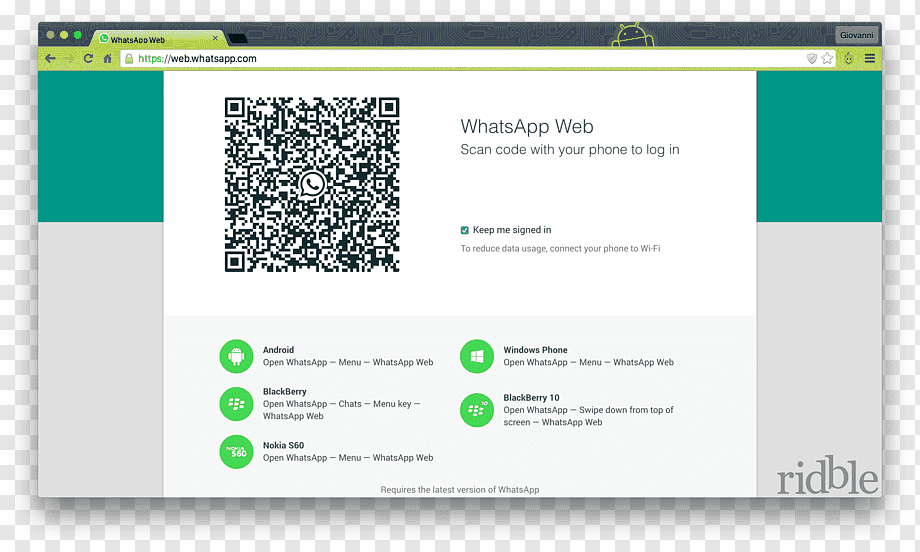Click the window's green maximize button
The width and height of the screenshot is (920, 552).
point(77,35)
